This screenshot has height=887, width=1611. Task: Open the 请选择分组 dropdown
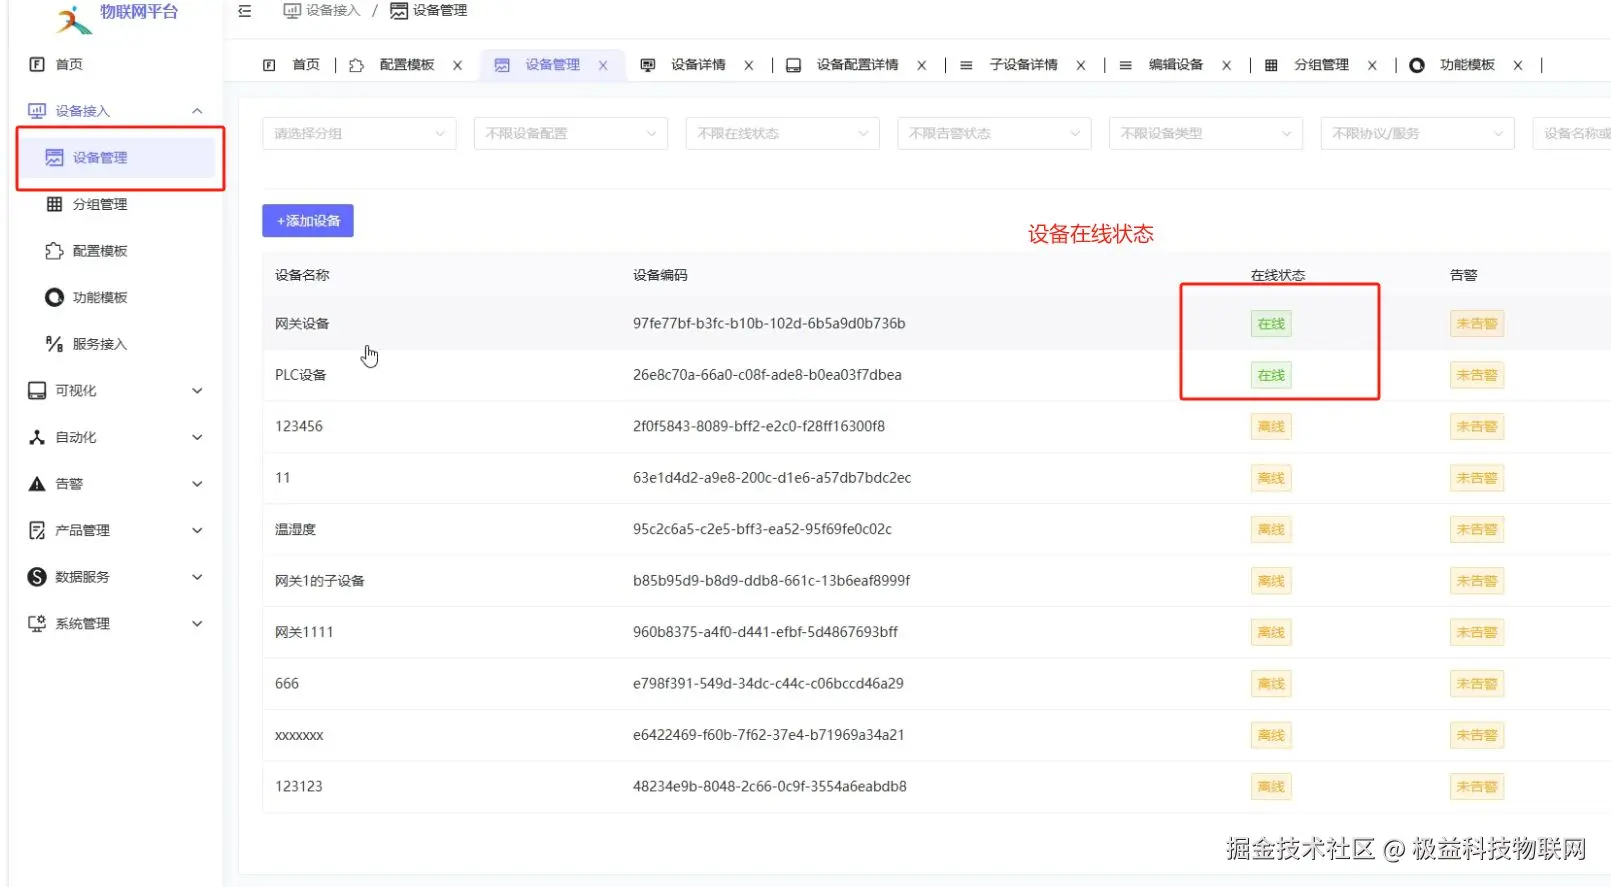coord(360,133)
